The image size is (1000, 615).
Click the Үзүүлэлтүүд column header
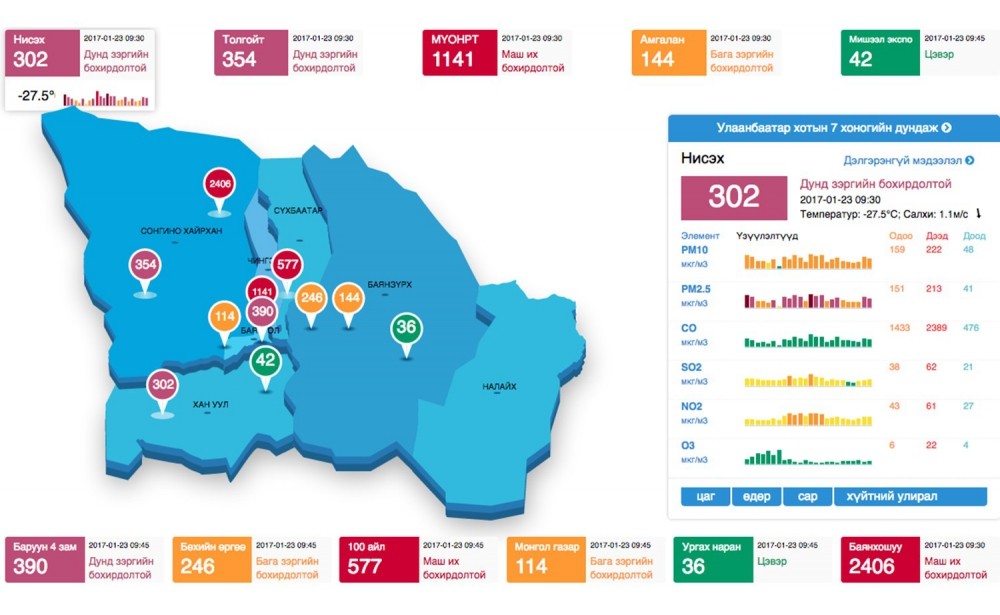767,236
